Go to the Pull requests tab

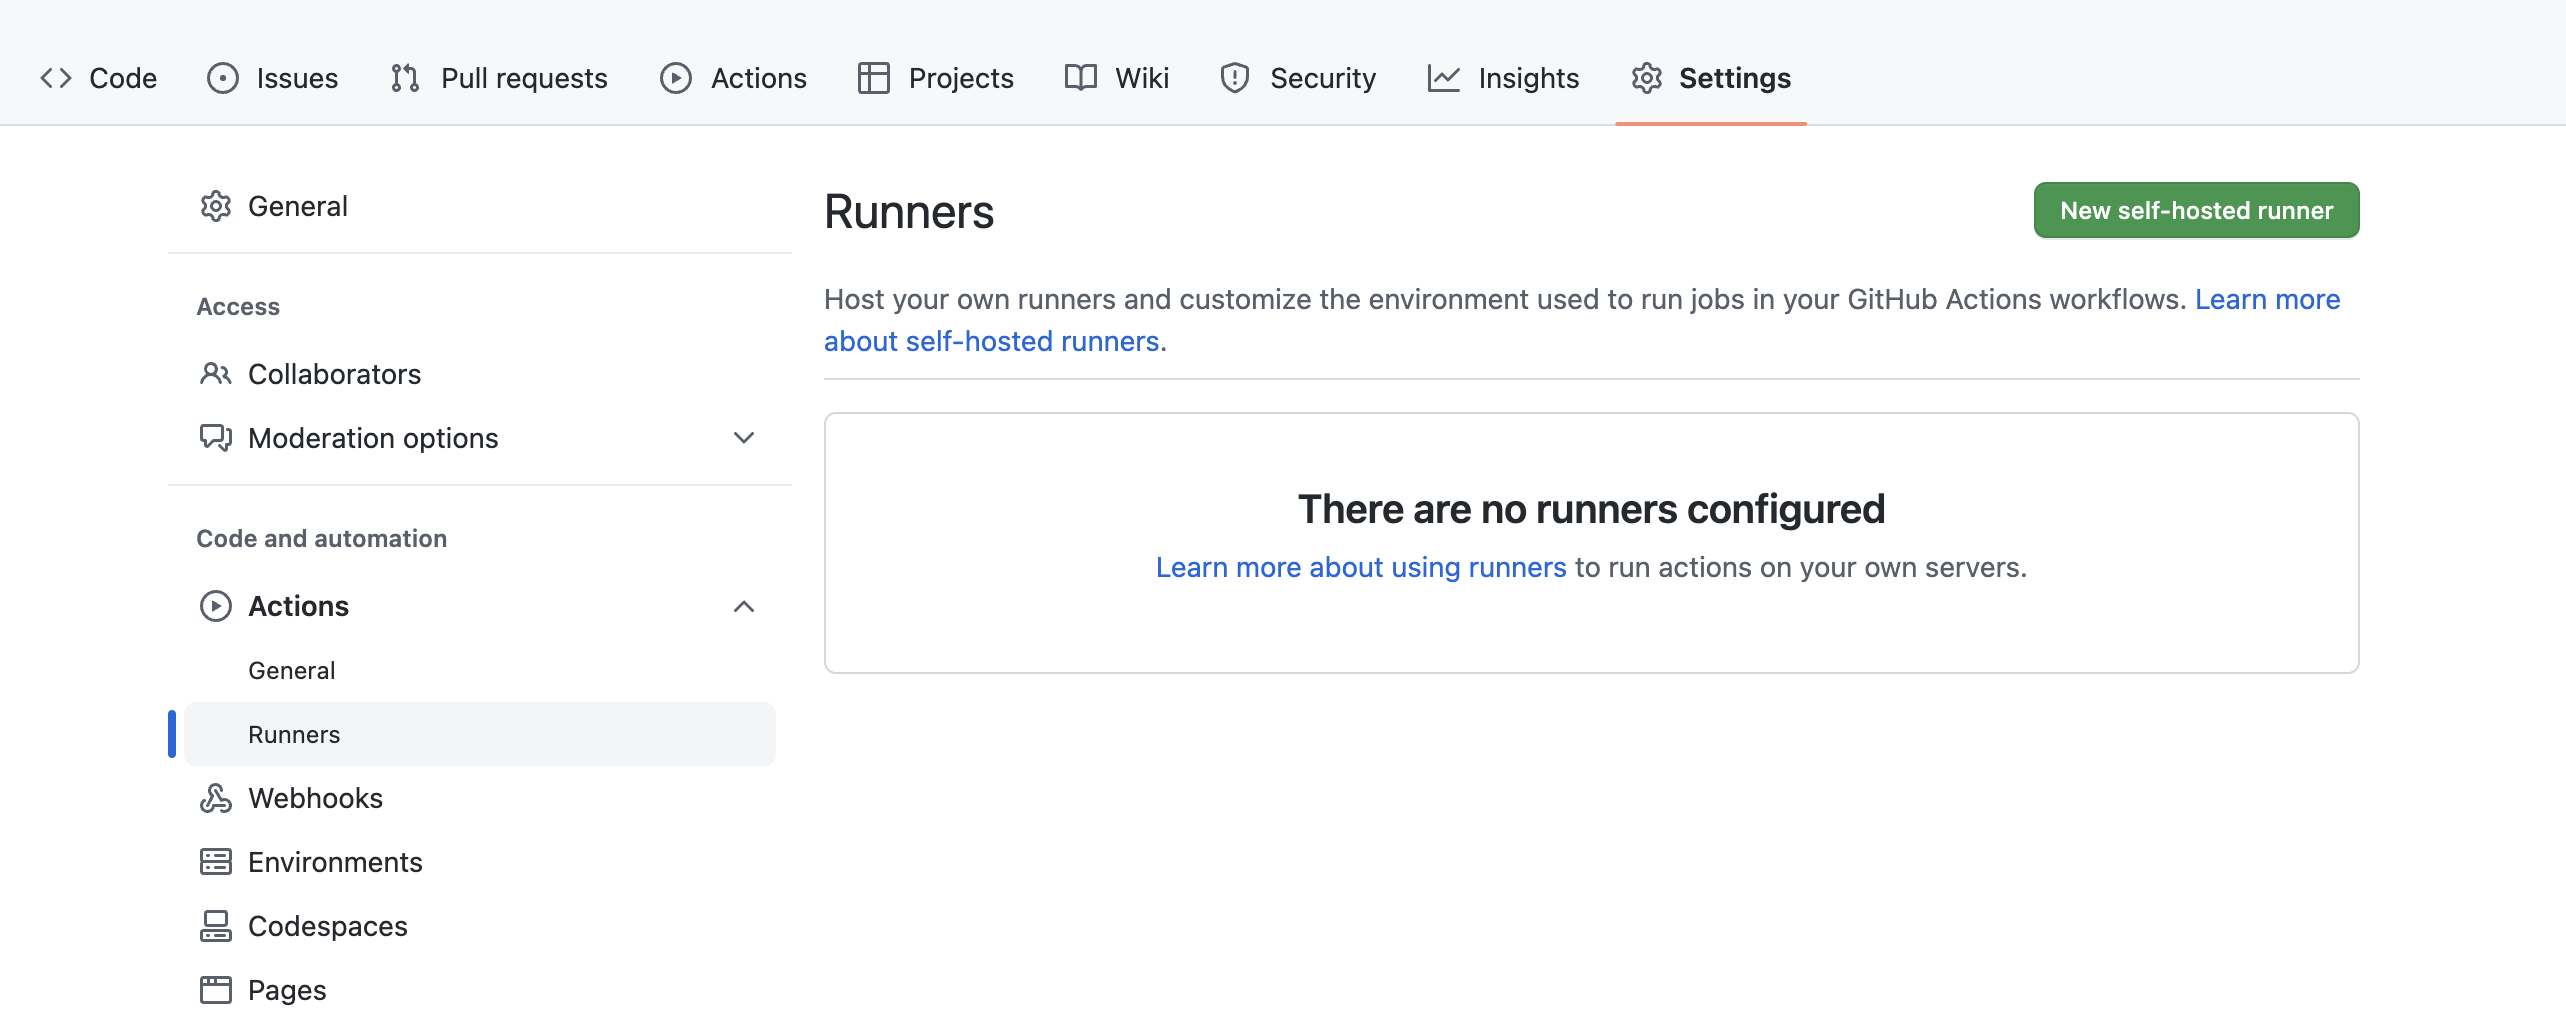click(x=499, y=78)
